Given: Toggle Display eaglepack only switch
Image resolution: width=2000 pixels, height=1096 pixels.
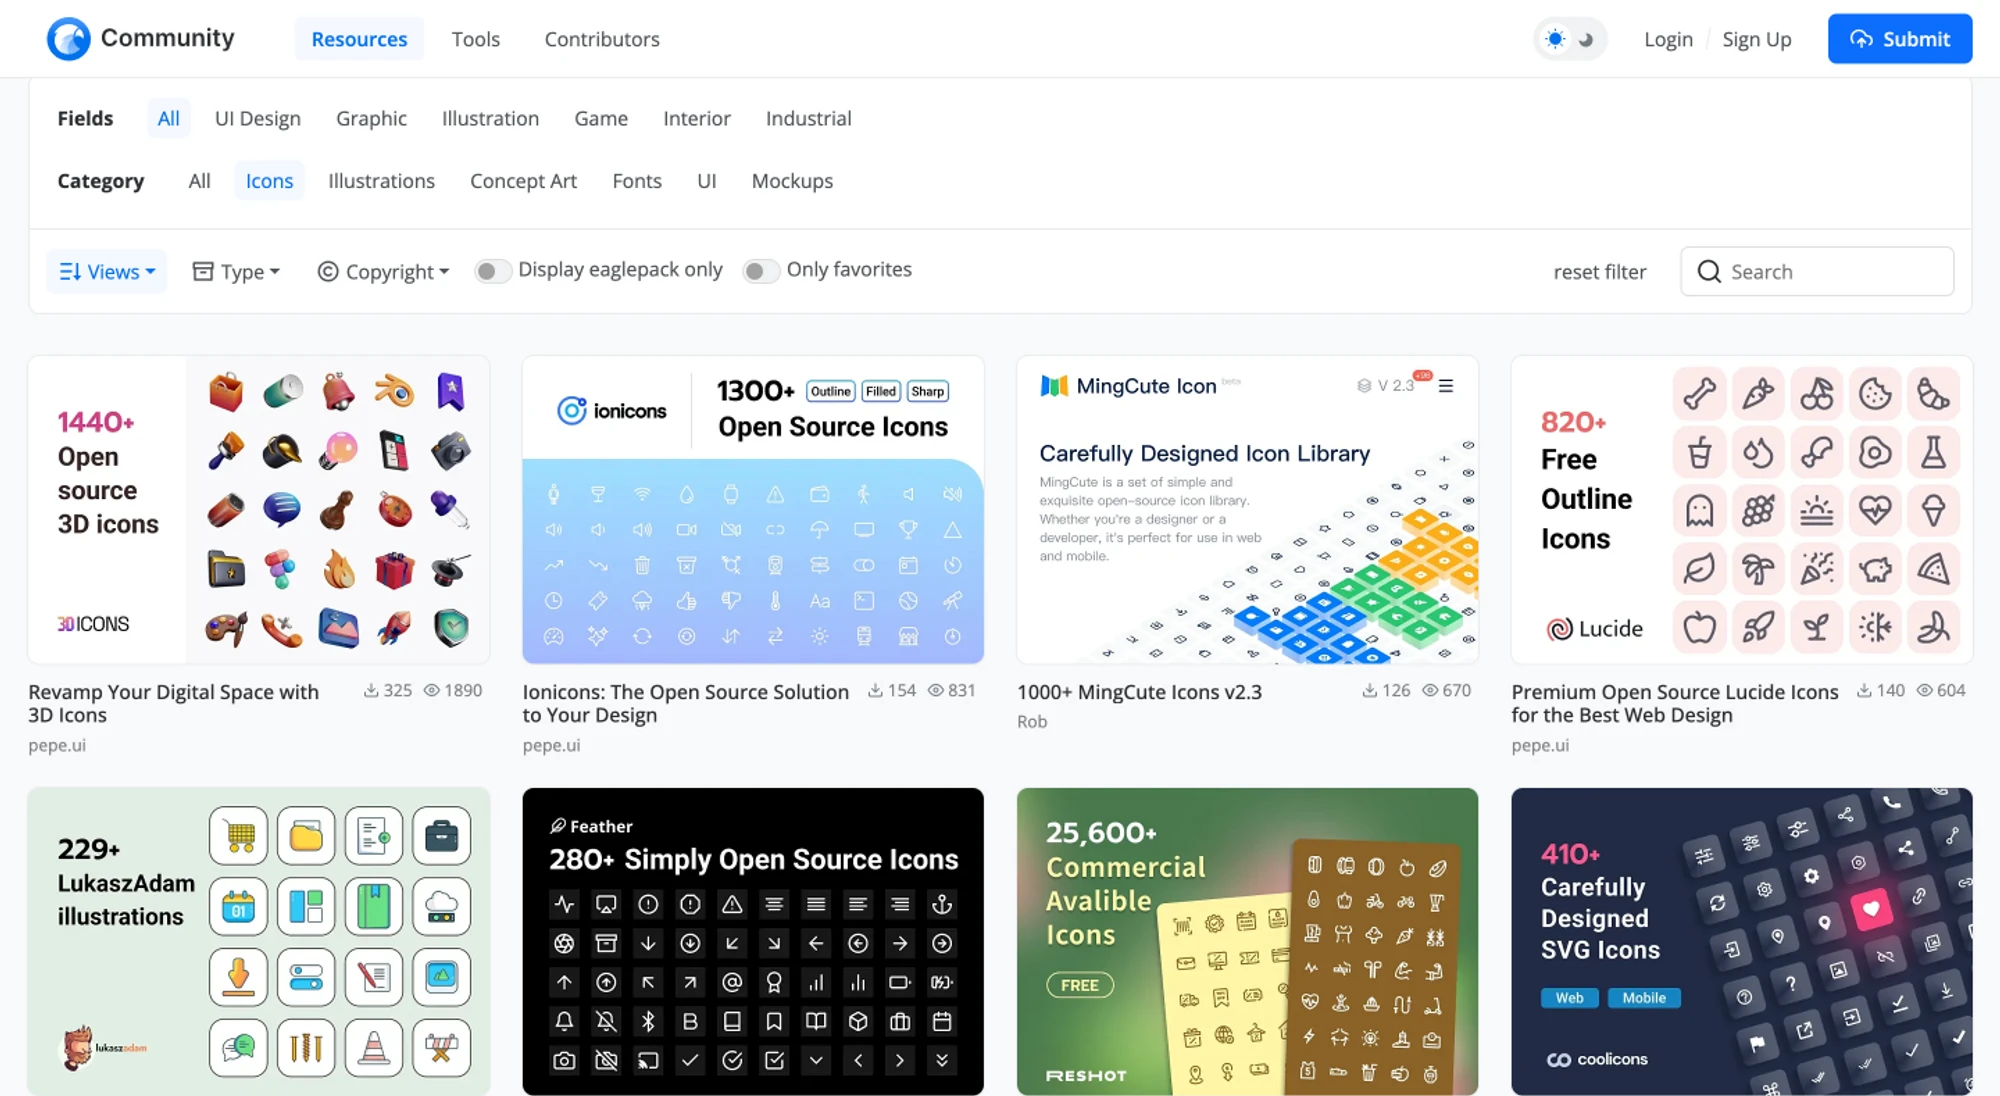Looking at the screenshot, I should pos(492,271).
